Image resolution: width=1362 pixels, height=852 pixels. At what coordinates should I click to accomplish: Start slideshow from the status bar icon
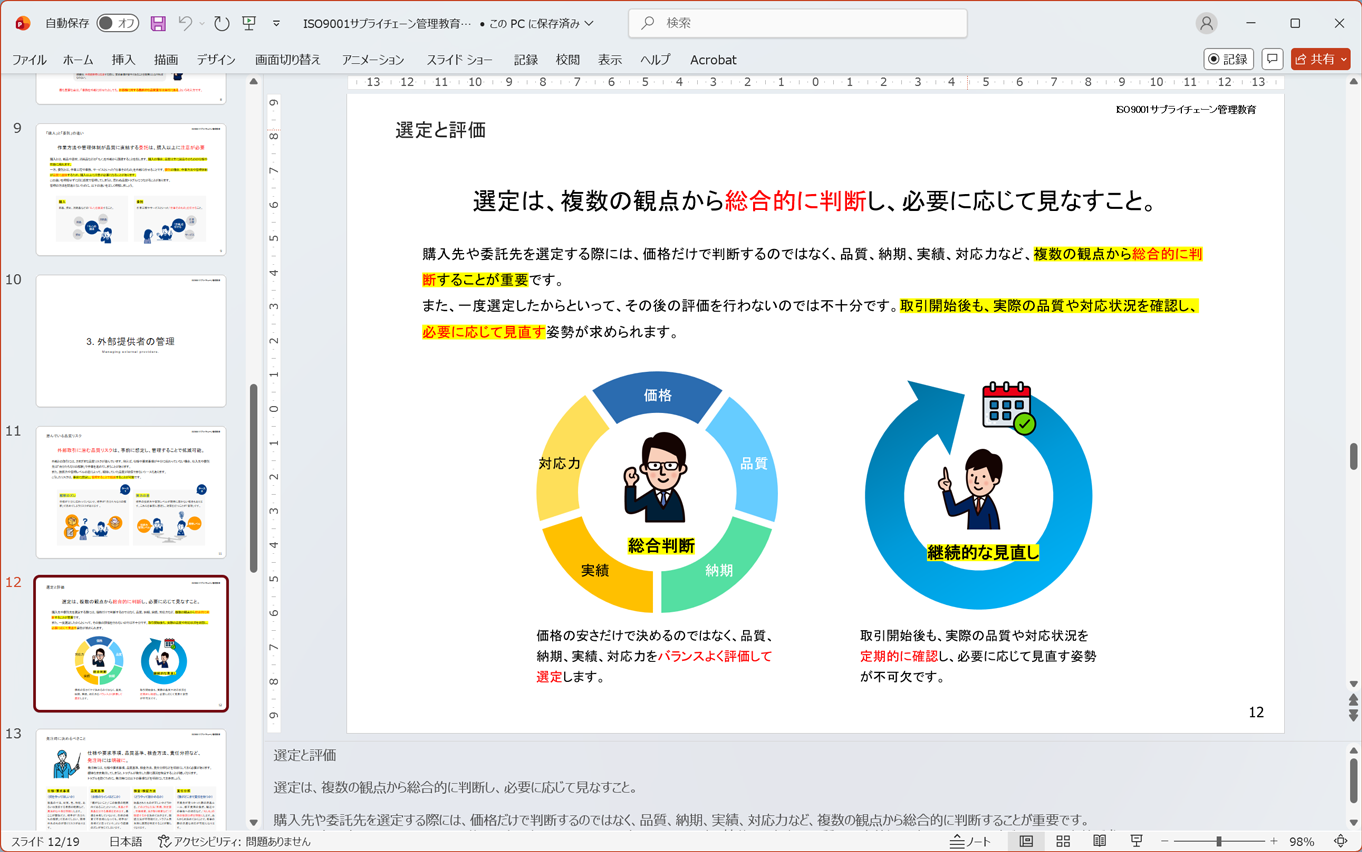[x=1137, y=841]
